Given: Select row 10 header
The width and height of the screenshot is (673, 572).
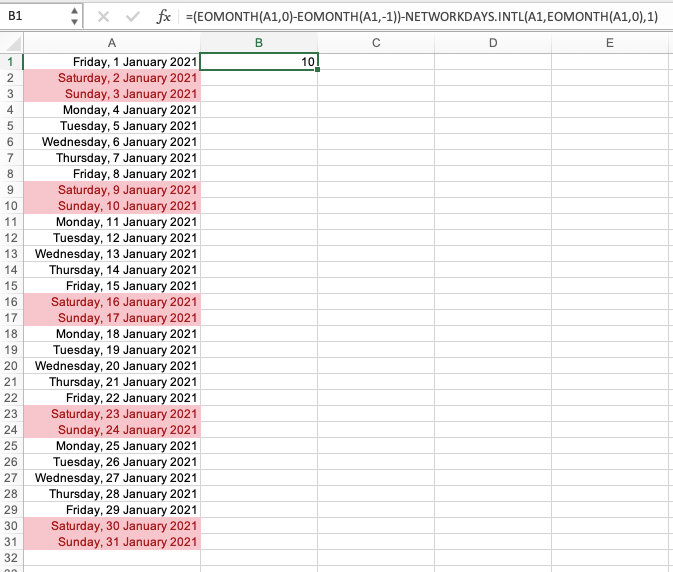Looking at the screenshot, I should coord(11,206).
